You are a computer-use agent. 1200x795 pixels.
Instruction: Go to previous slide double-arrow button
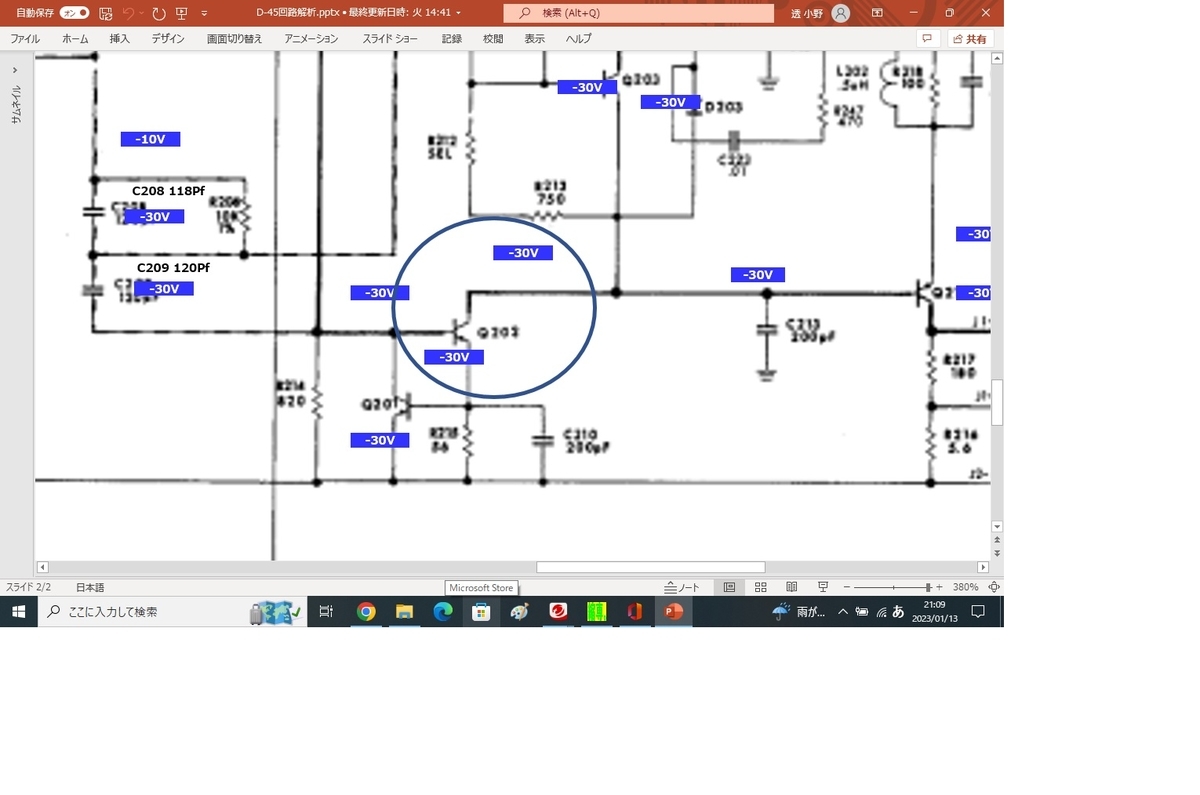997,540
